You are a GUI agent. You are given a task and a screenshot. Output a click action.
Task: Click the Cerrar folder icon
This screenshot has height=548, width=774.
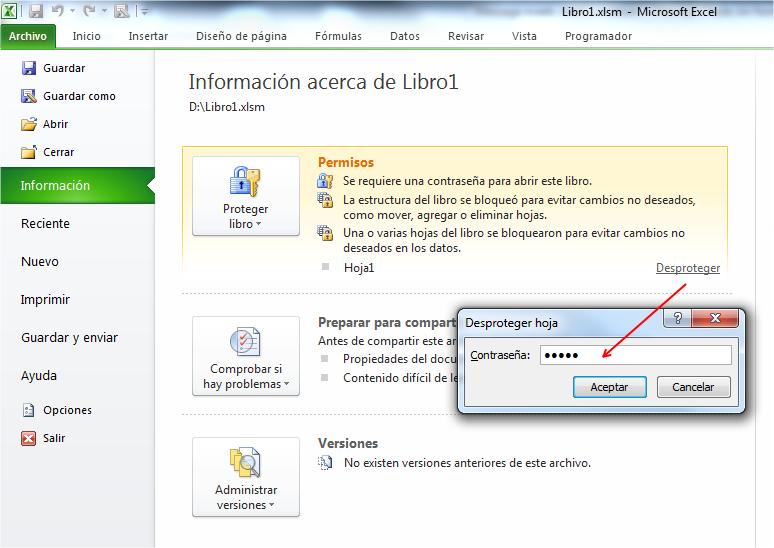[x=29, y=152]
